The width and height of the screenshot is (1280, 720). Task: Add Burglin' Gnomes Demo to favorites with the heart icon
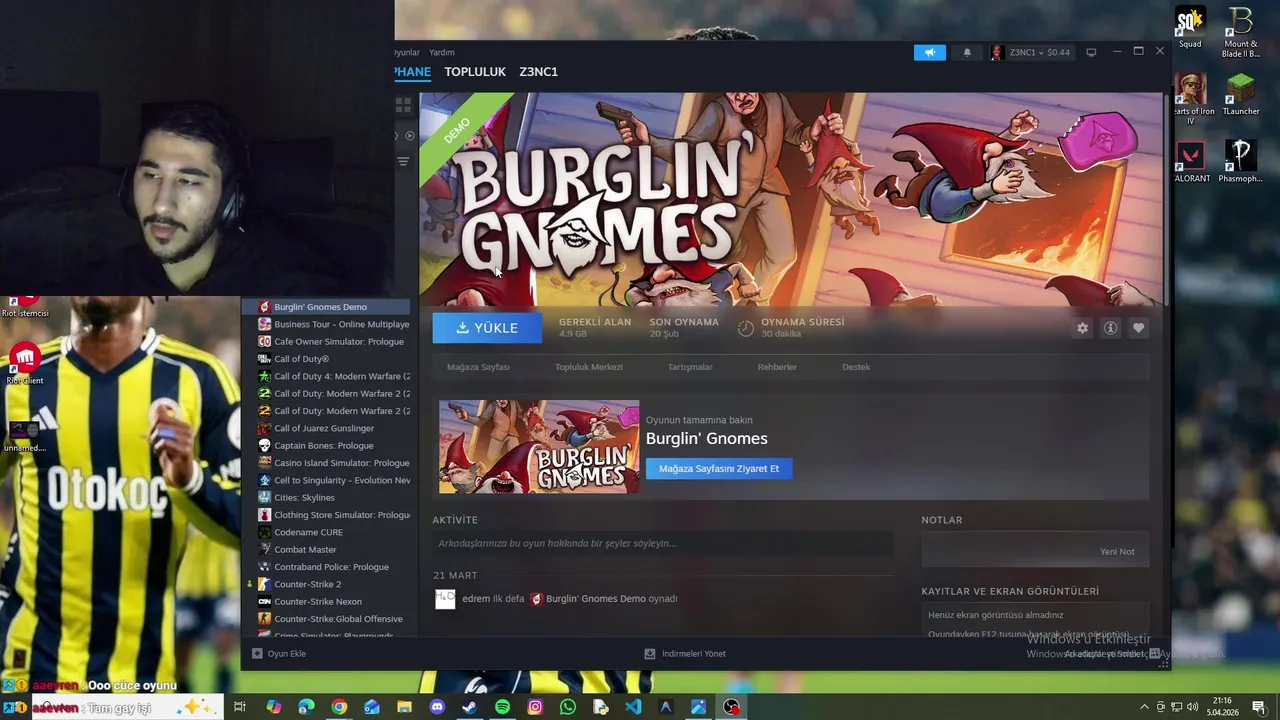pos(1138,328)
